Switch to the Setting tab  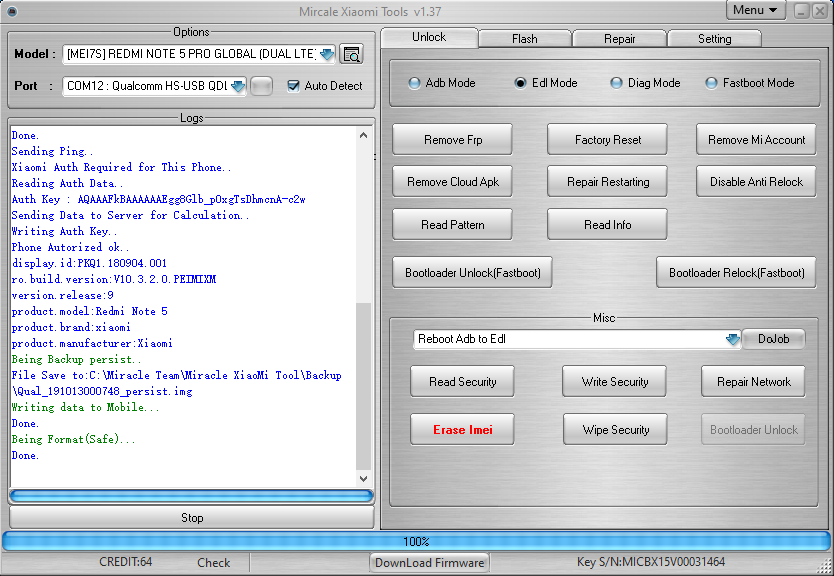(x=714, y=39)
